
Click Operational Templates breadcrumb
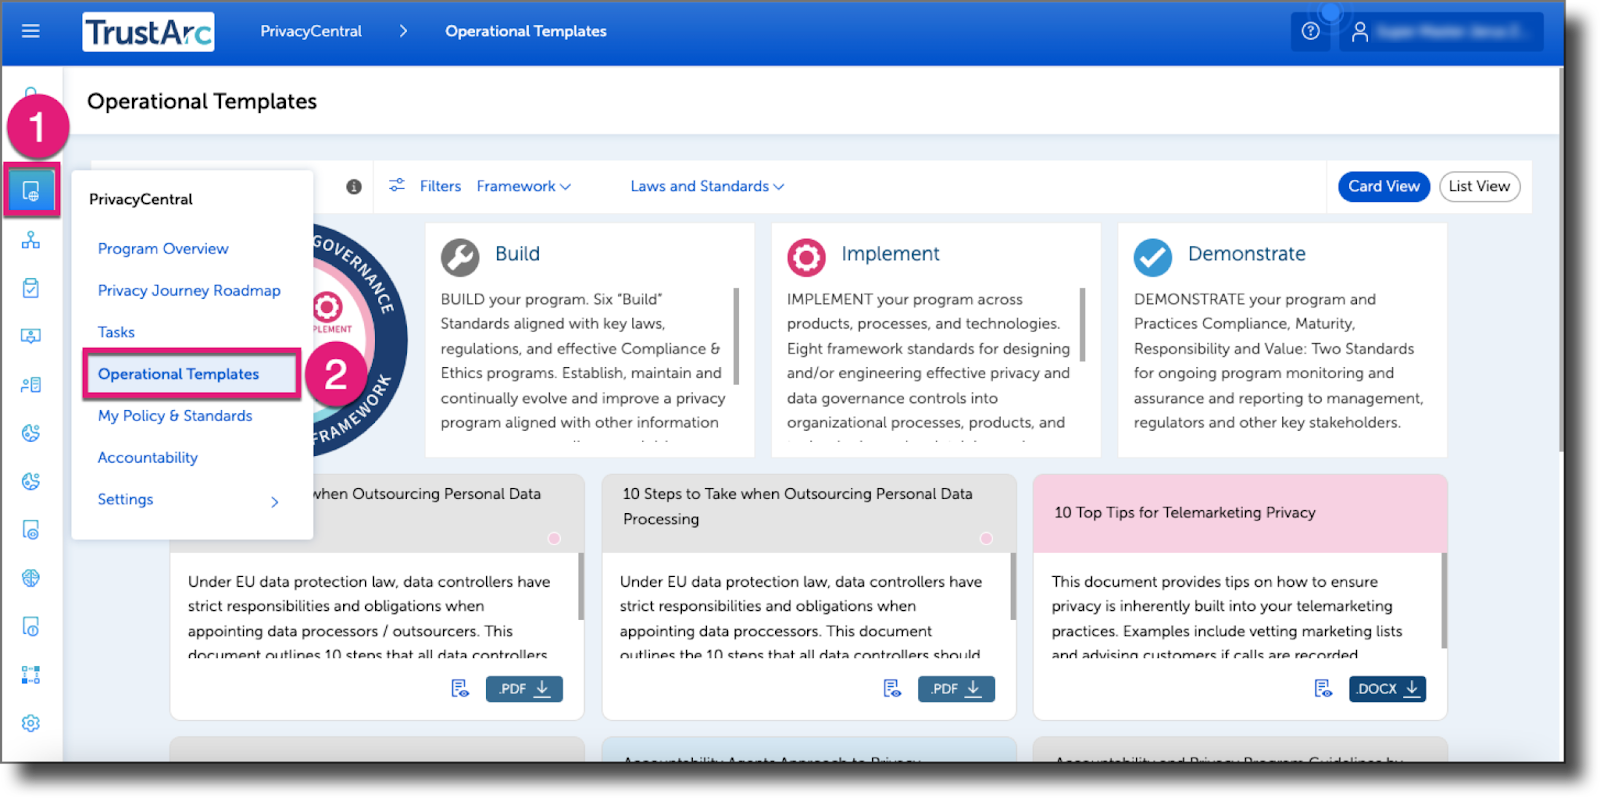526,31
